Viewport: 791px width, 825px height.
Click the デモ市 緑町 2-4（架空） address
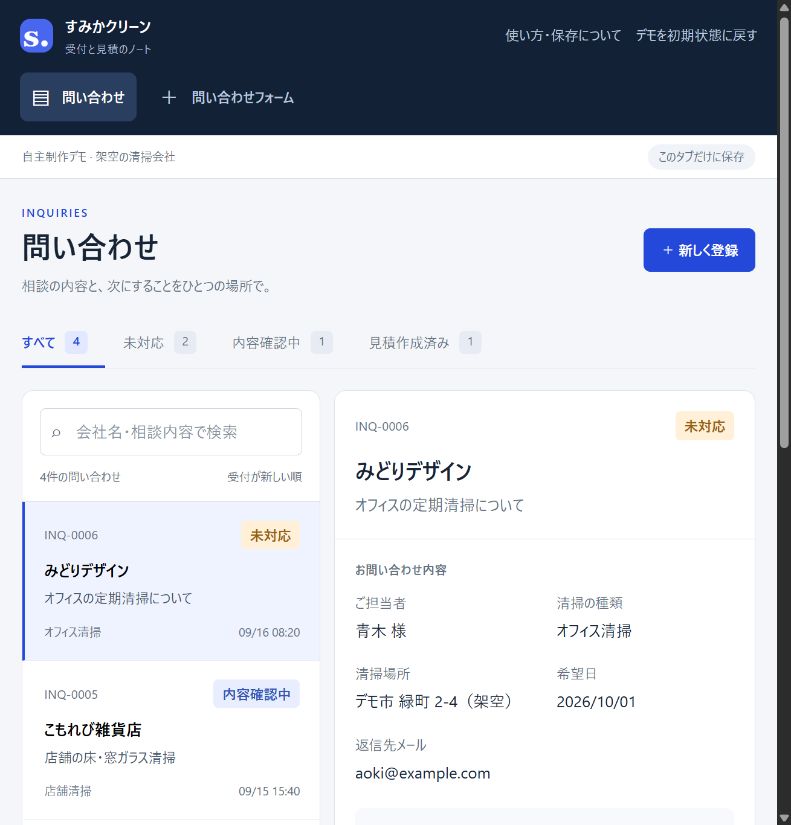tap(433, 701)
